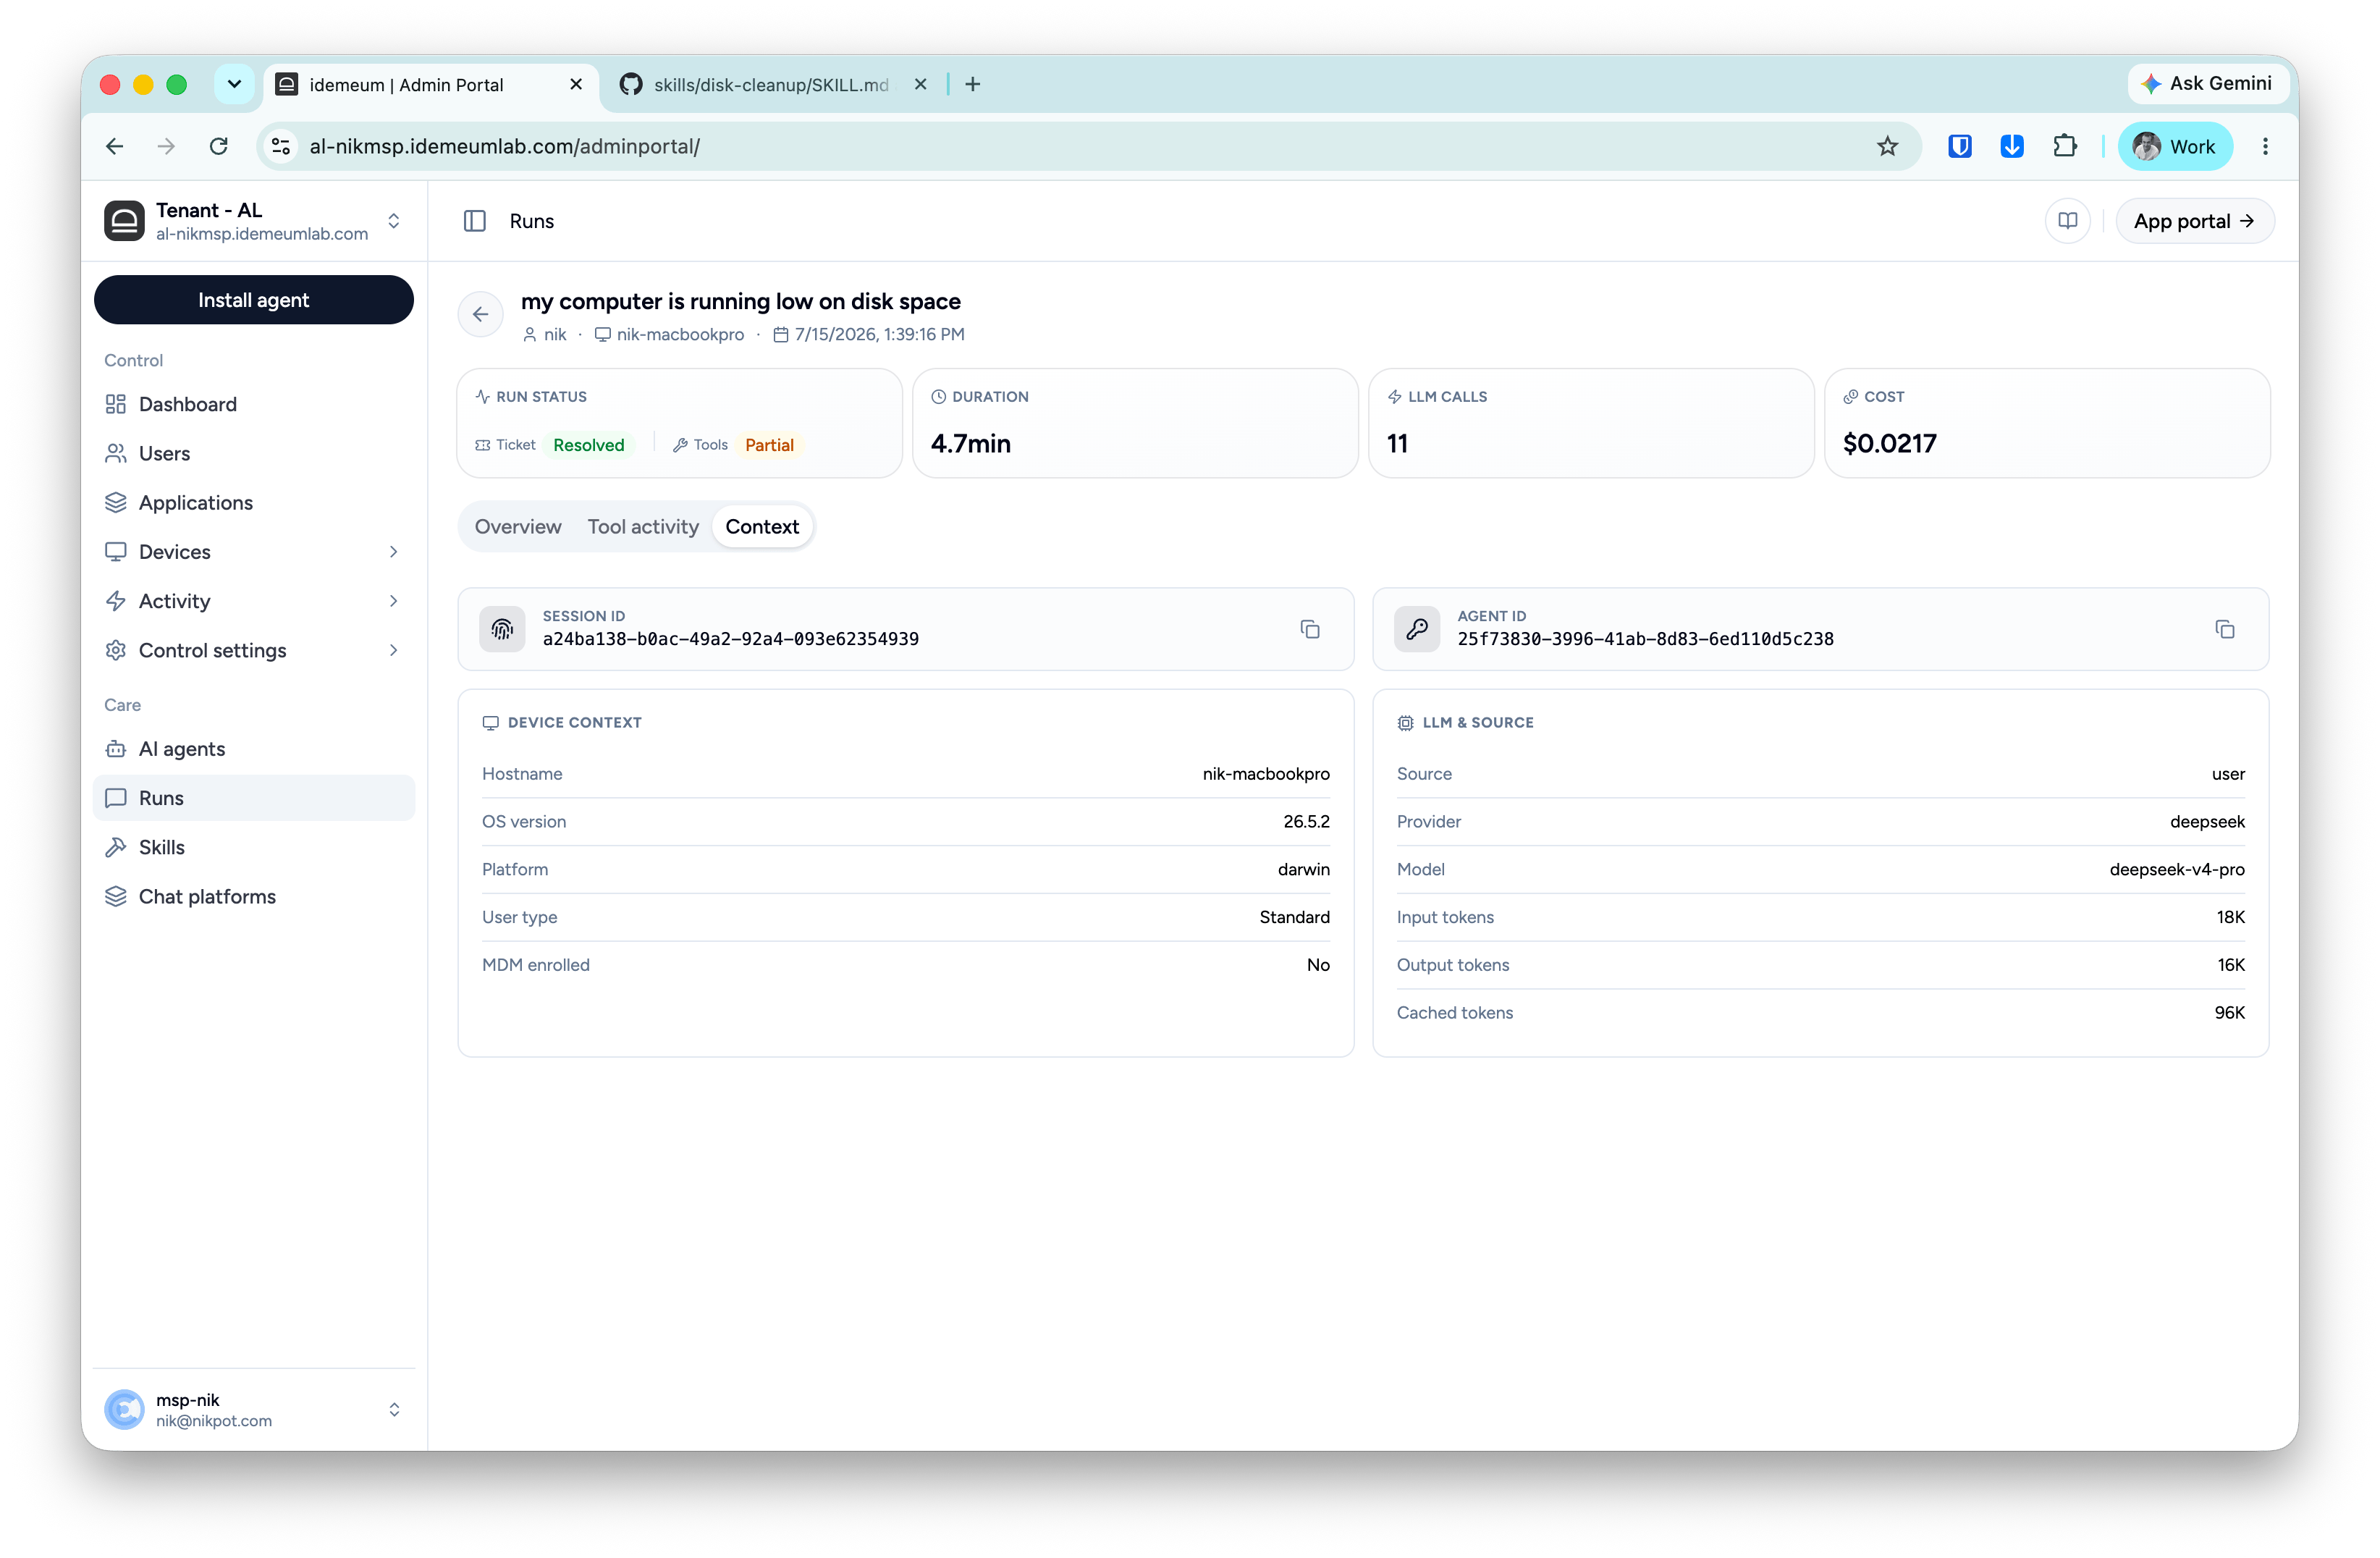Open Chat platforms in the sidebar
The image size is (2380, 1558).
(254, 896)
